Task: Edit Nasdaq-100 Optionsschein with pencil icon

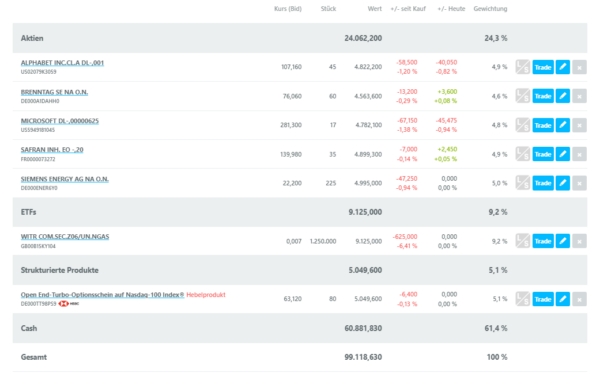Action: coord(562,299)
